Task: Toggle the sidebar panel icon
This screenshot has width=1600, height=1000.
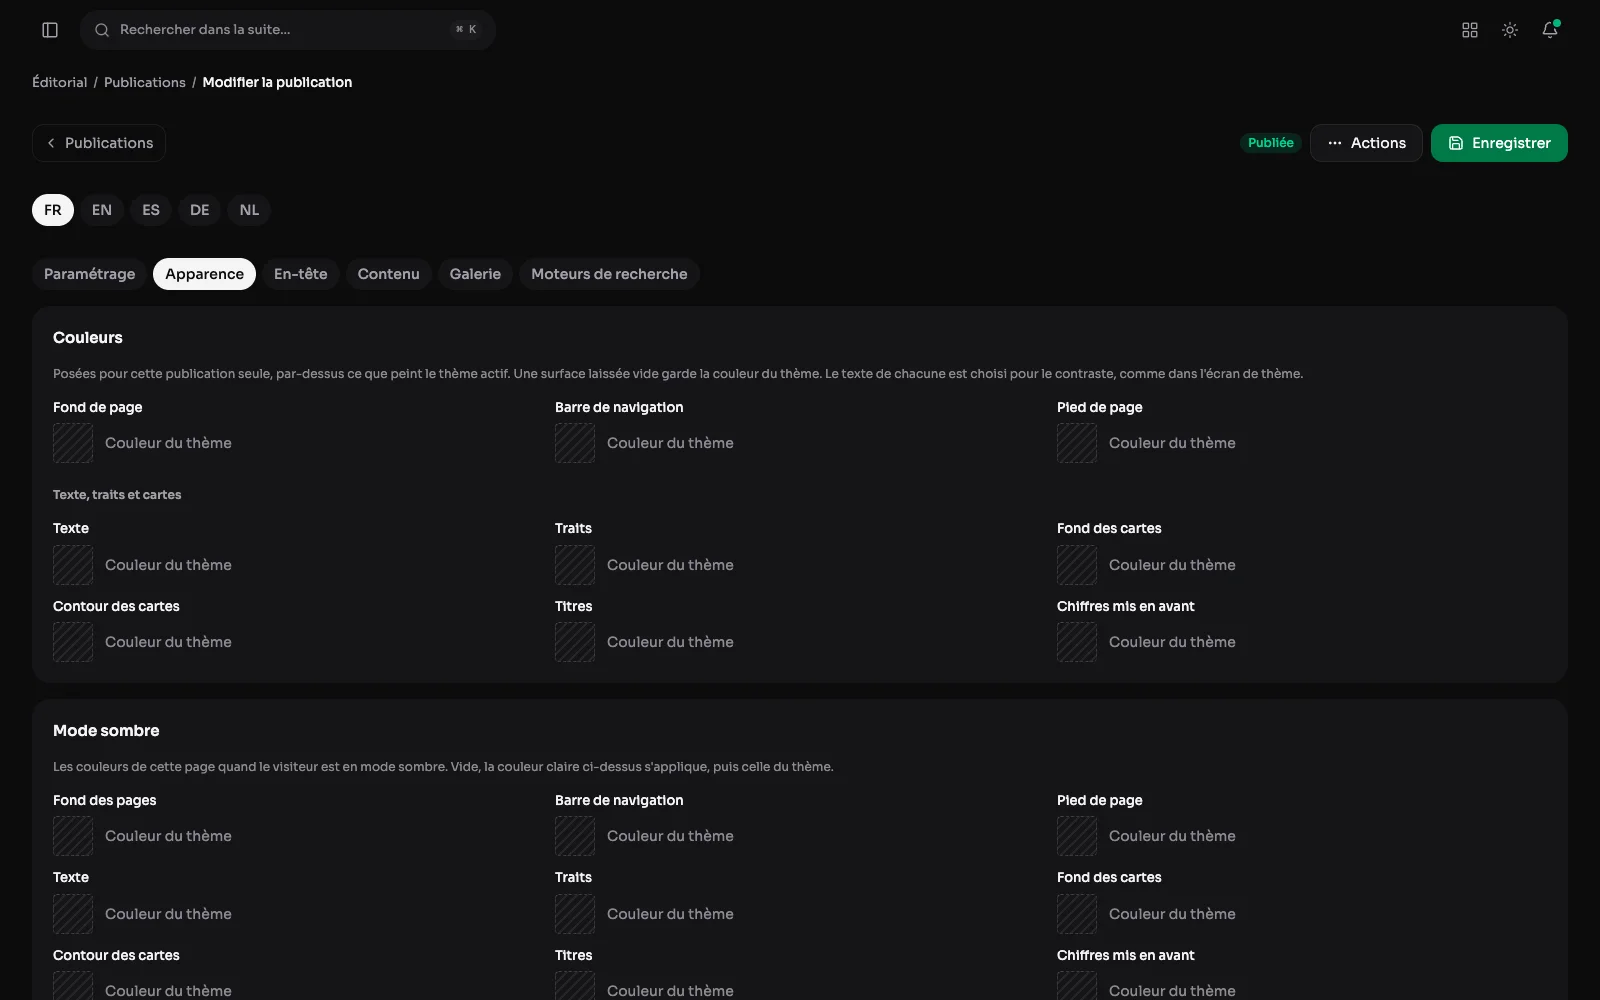Action: pos(50,30)
